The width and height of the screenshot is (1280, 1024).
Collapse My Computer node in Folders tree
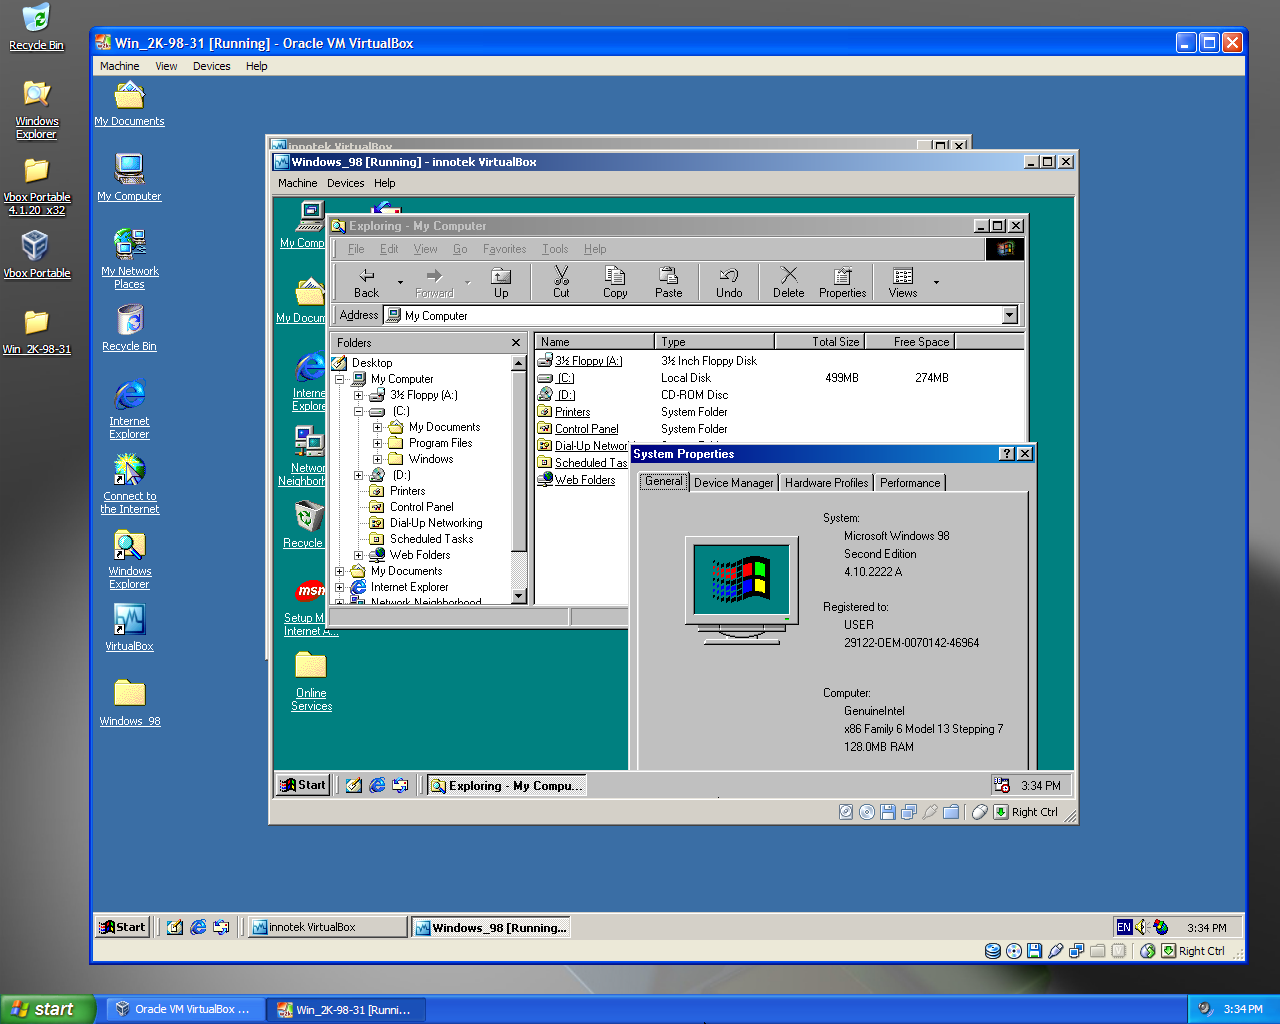340,379
